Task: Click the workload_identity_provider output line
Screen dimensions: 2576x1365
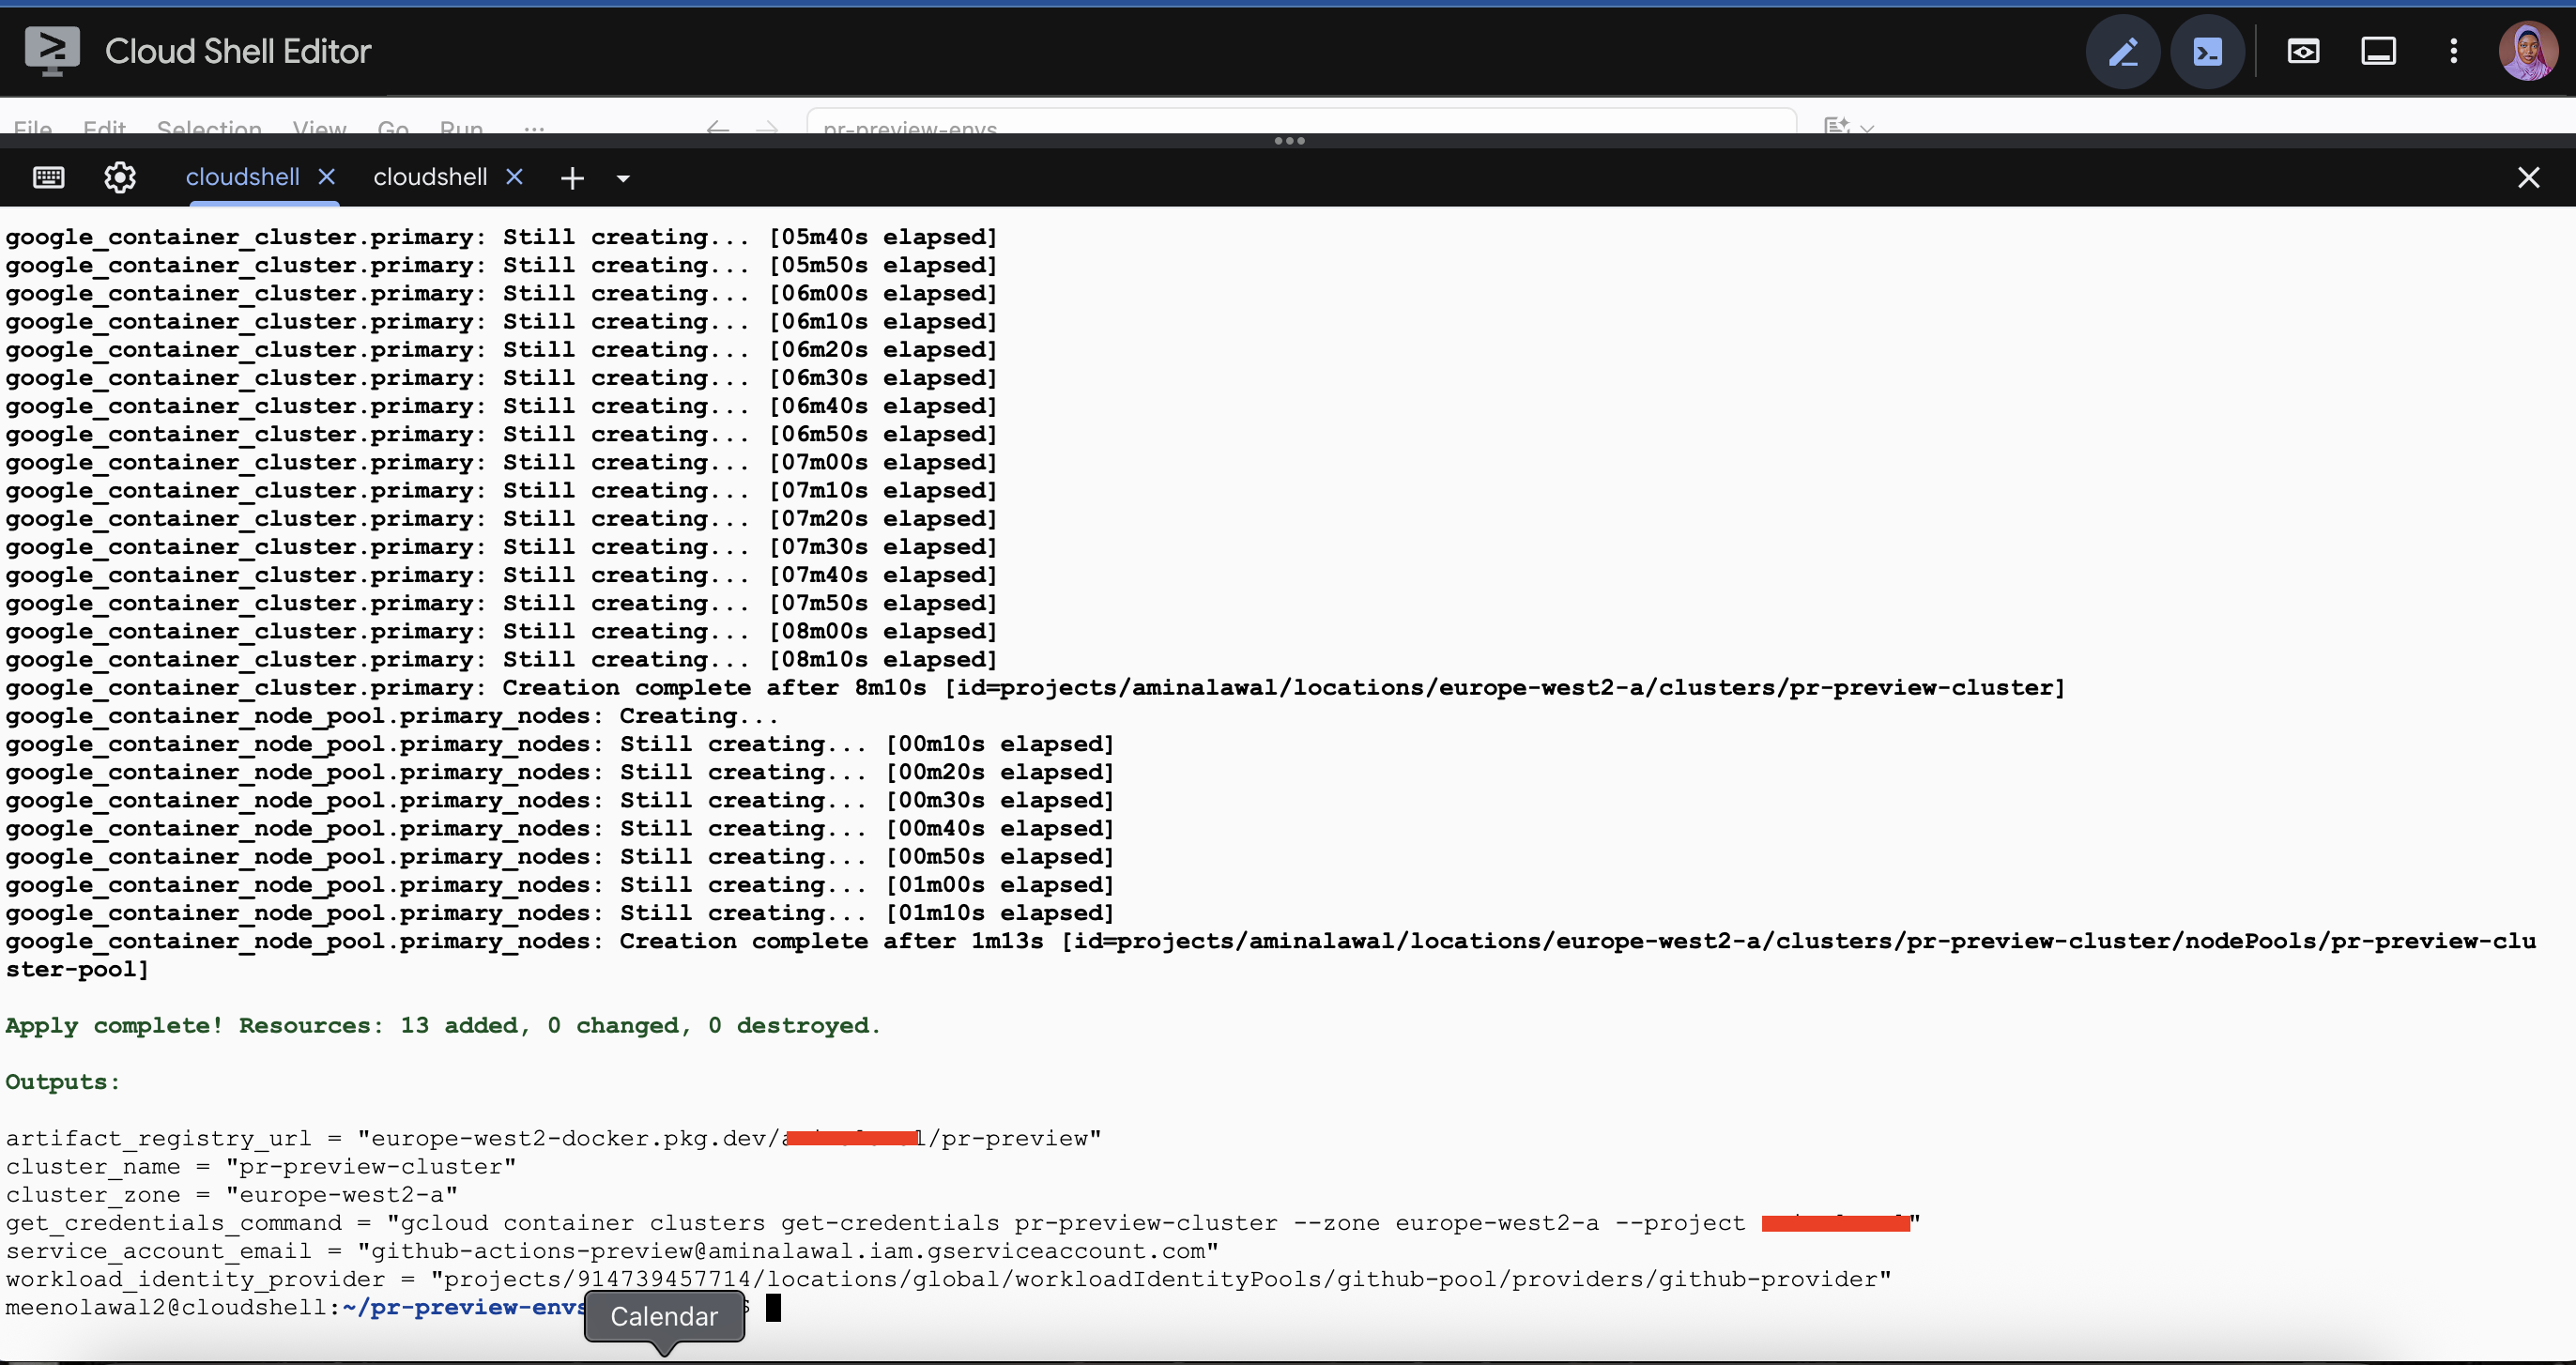Action: click(948, 1278)
